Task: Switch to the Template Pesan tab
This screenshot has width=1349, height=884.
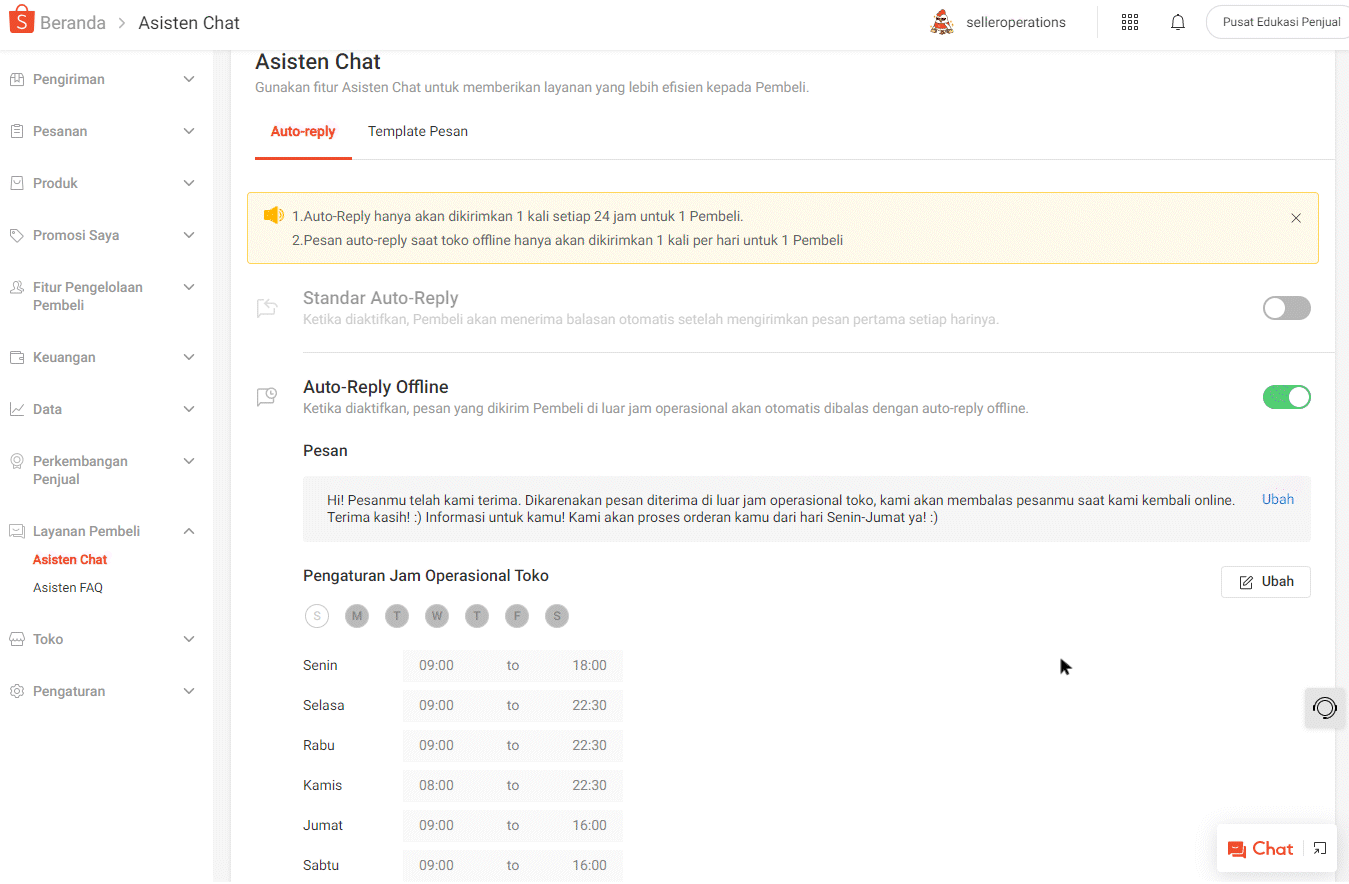Action: tap(418, 131)
